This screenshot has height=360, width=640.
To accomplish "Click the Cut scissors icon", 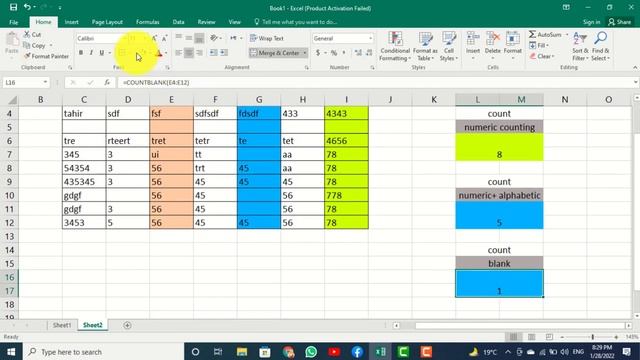I will [27, 35].
